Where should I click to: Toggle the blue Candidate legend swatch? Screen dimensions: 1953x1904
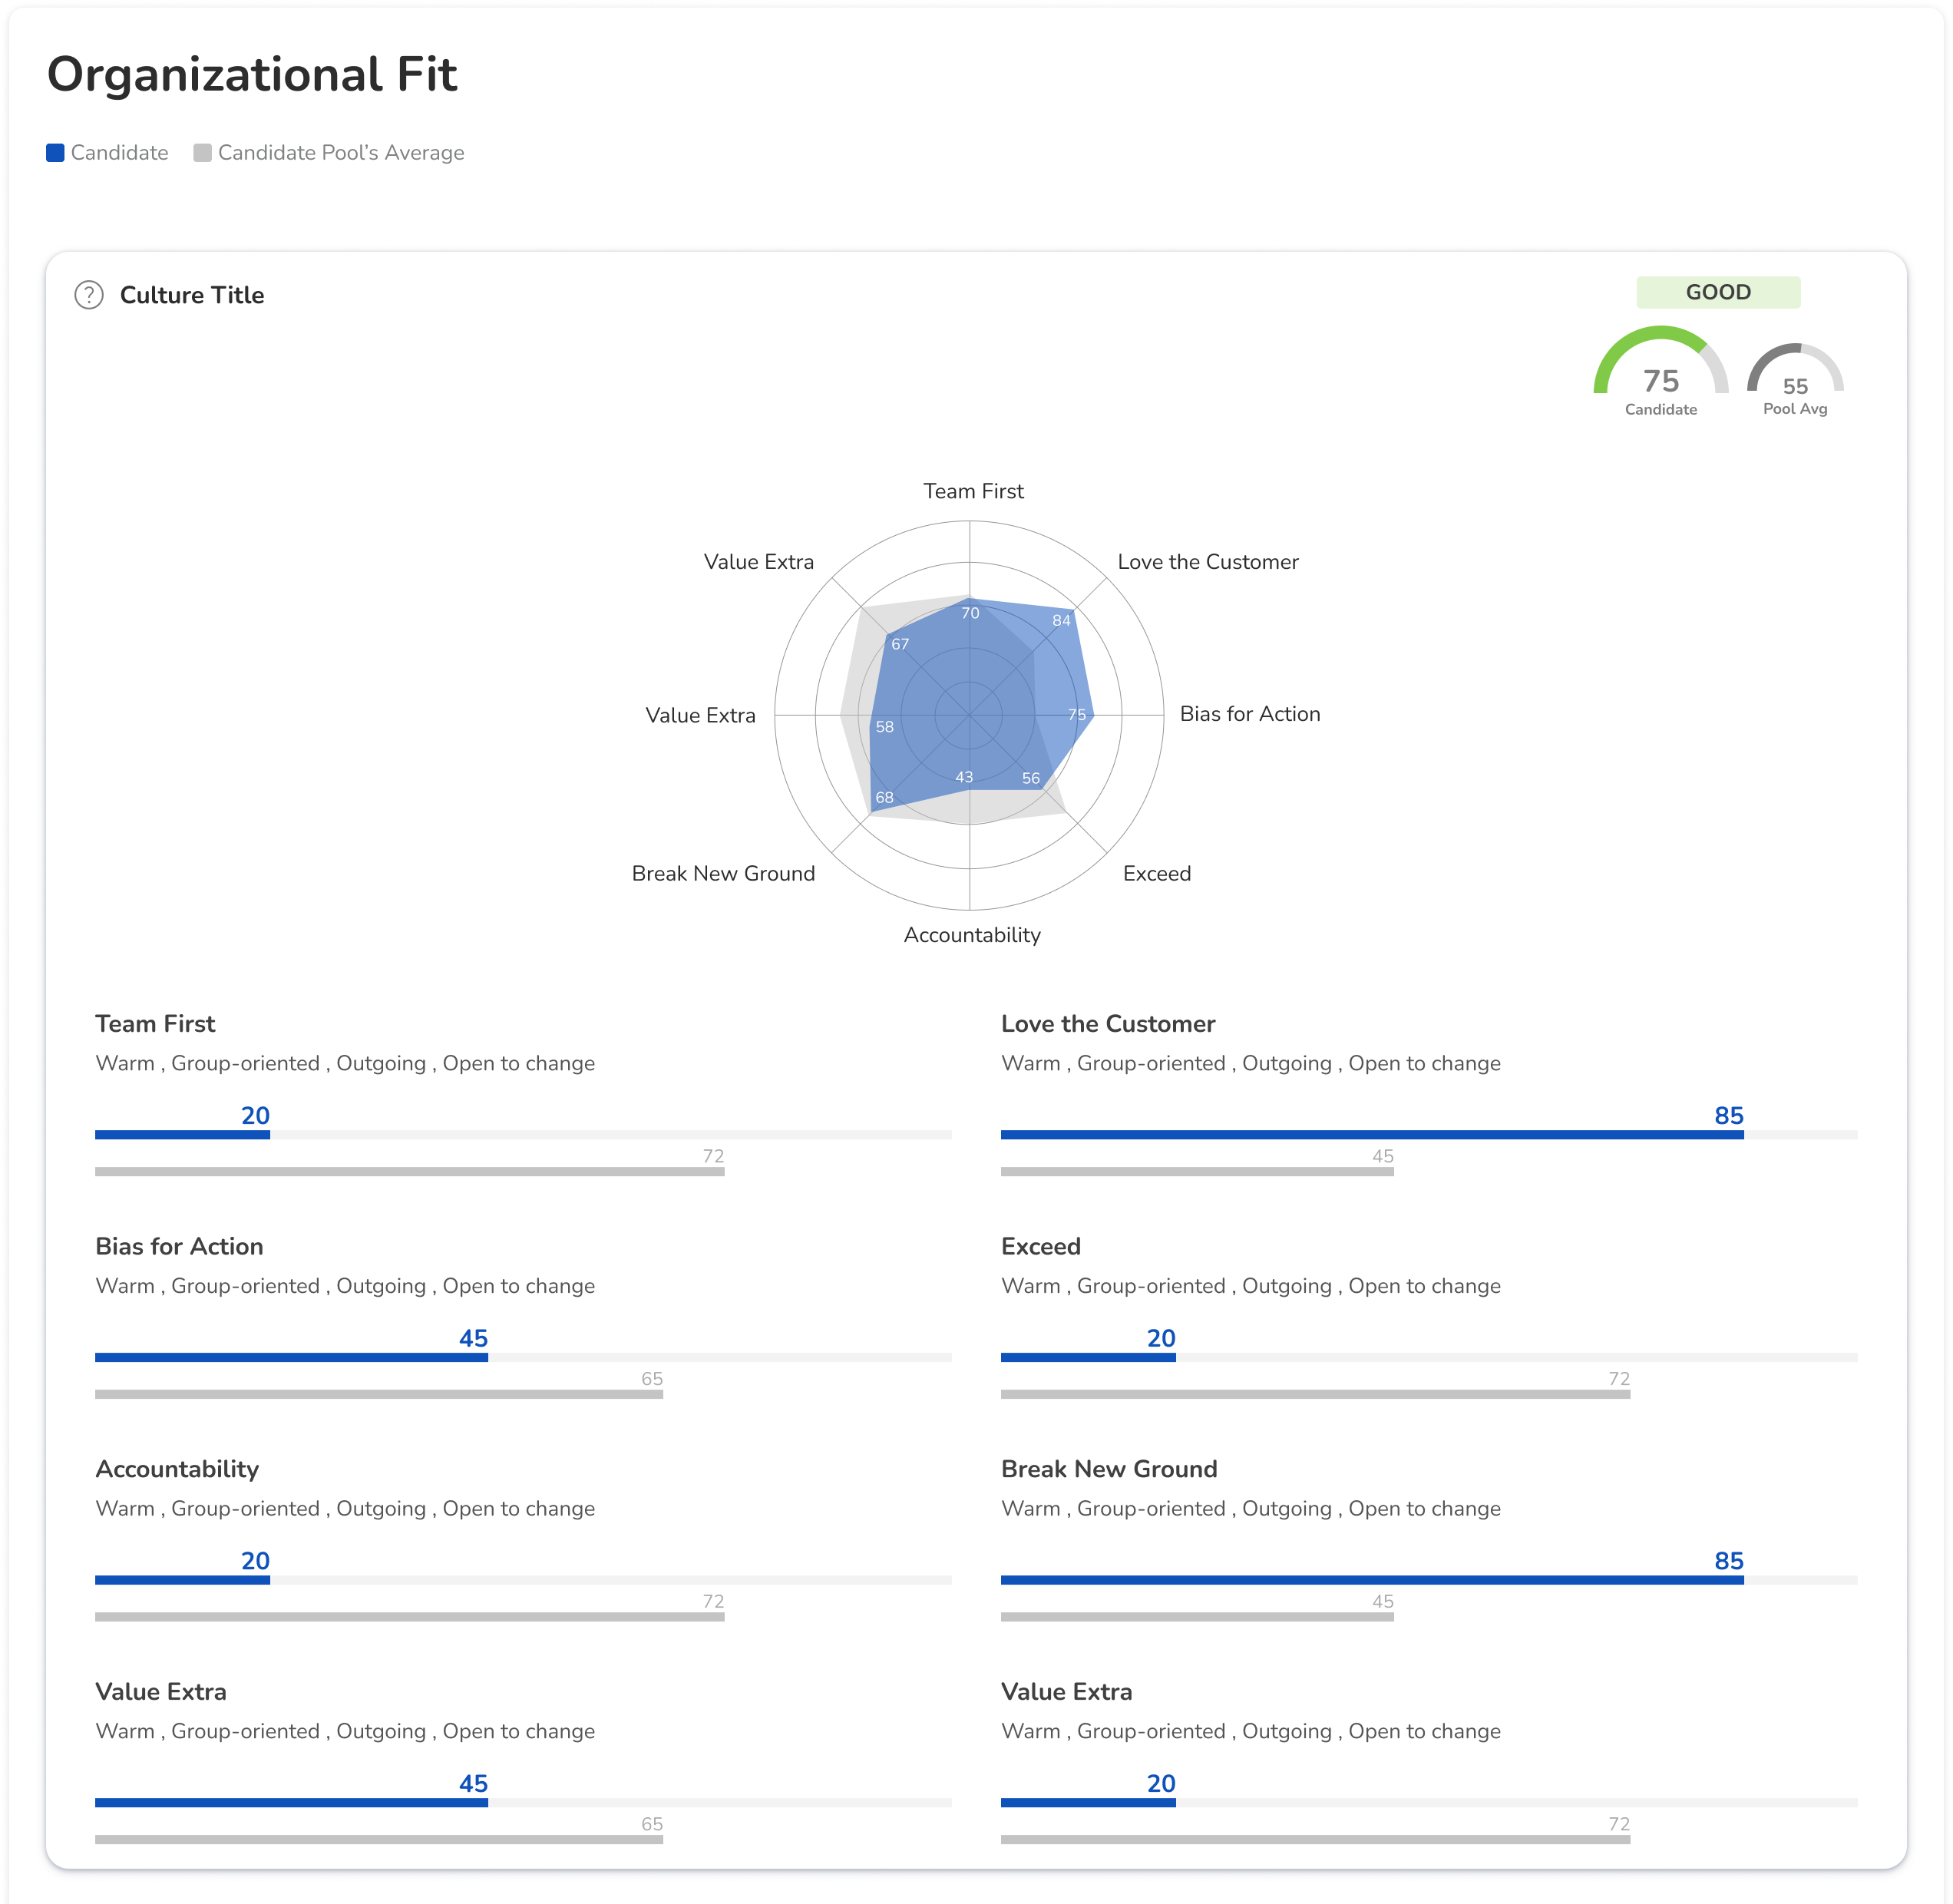click(x=56, y=153)
